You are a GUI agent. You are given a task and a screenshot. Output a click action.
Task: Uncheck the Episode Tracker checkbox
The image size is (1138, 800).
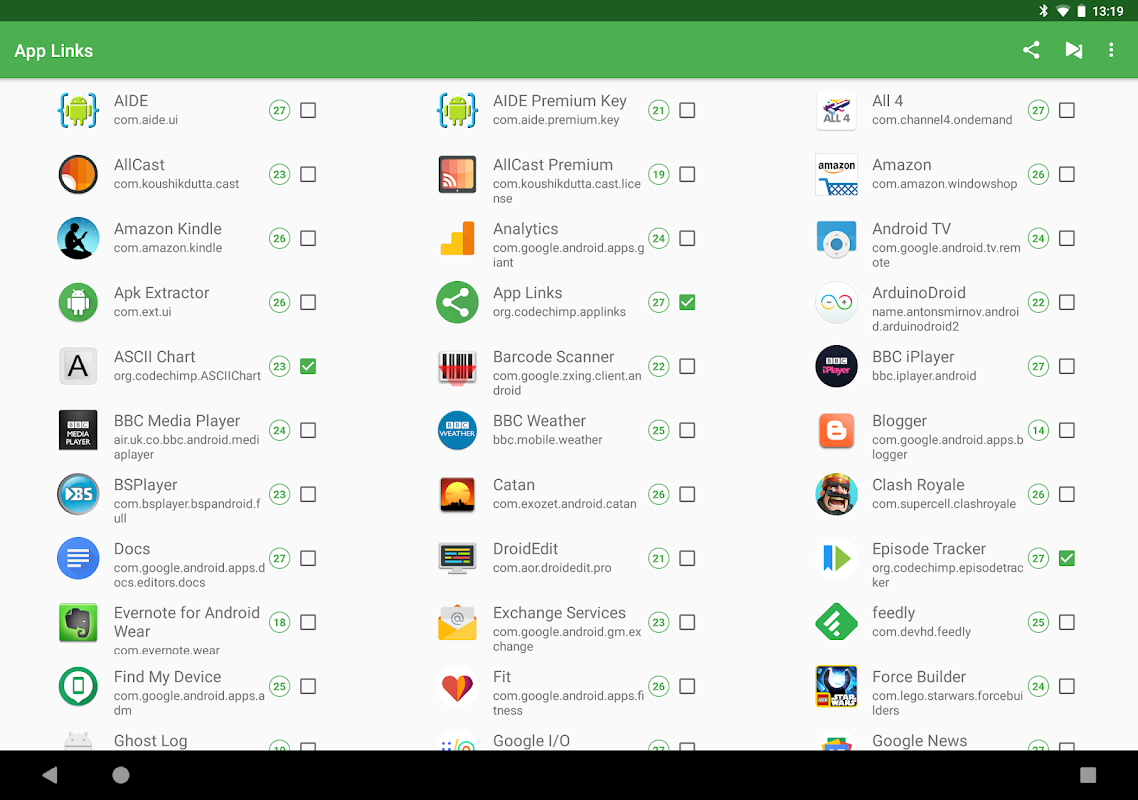(1067, 558)
